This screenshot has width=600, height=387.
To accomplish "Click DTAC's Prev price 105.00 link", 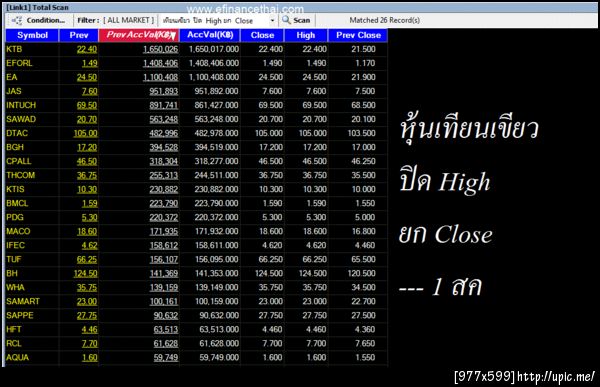I will coord(85,133).
